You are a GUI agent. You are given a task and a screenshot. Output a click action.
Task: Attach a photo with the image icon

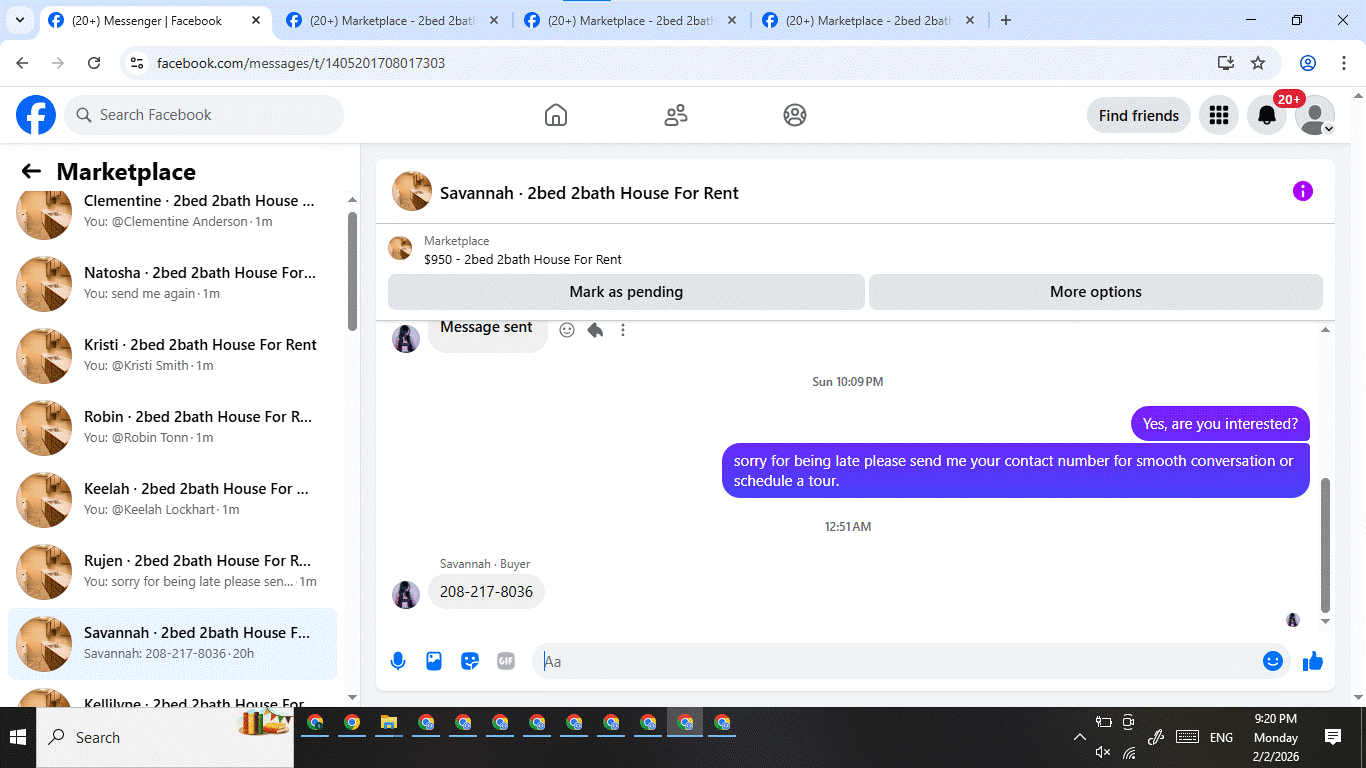tap(434, 661)
